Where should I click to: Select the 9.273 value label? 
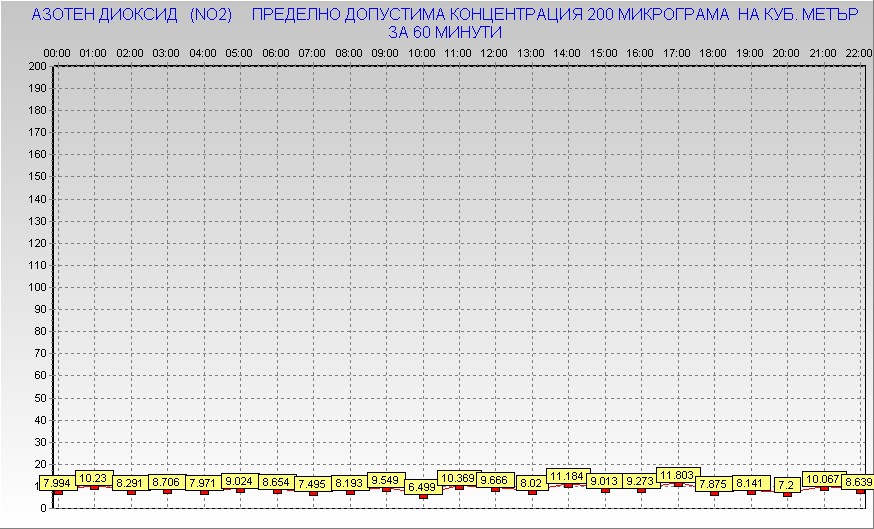(642, 481)
